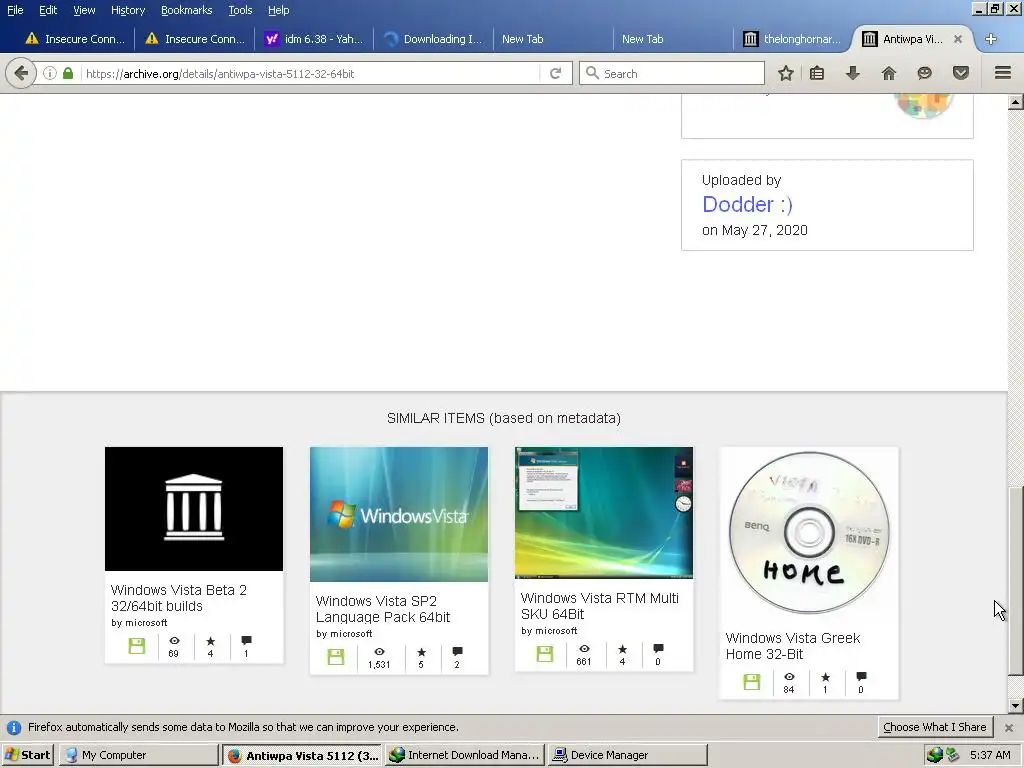Open the Windows Vista logo thumbnail
The width and height of the screenshot is (1024, 768).
pos(399,514)
